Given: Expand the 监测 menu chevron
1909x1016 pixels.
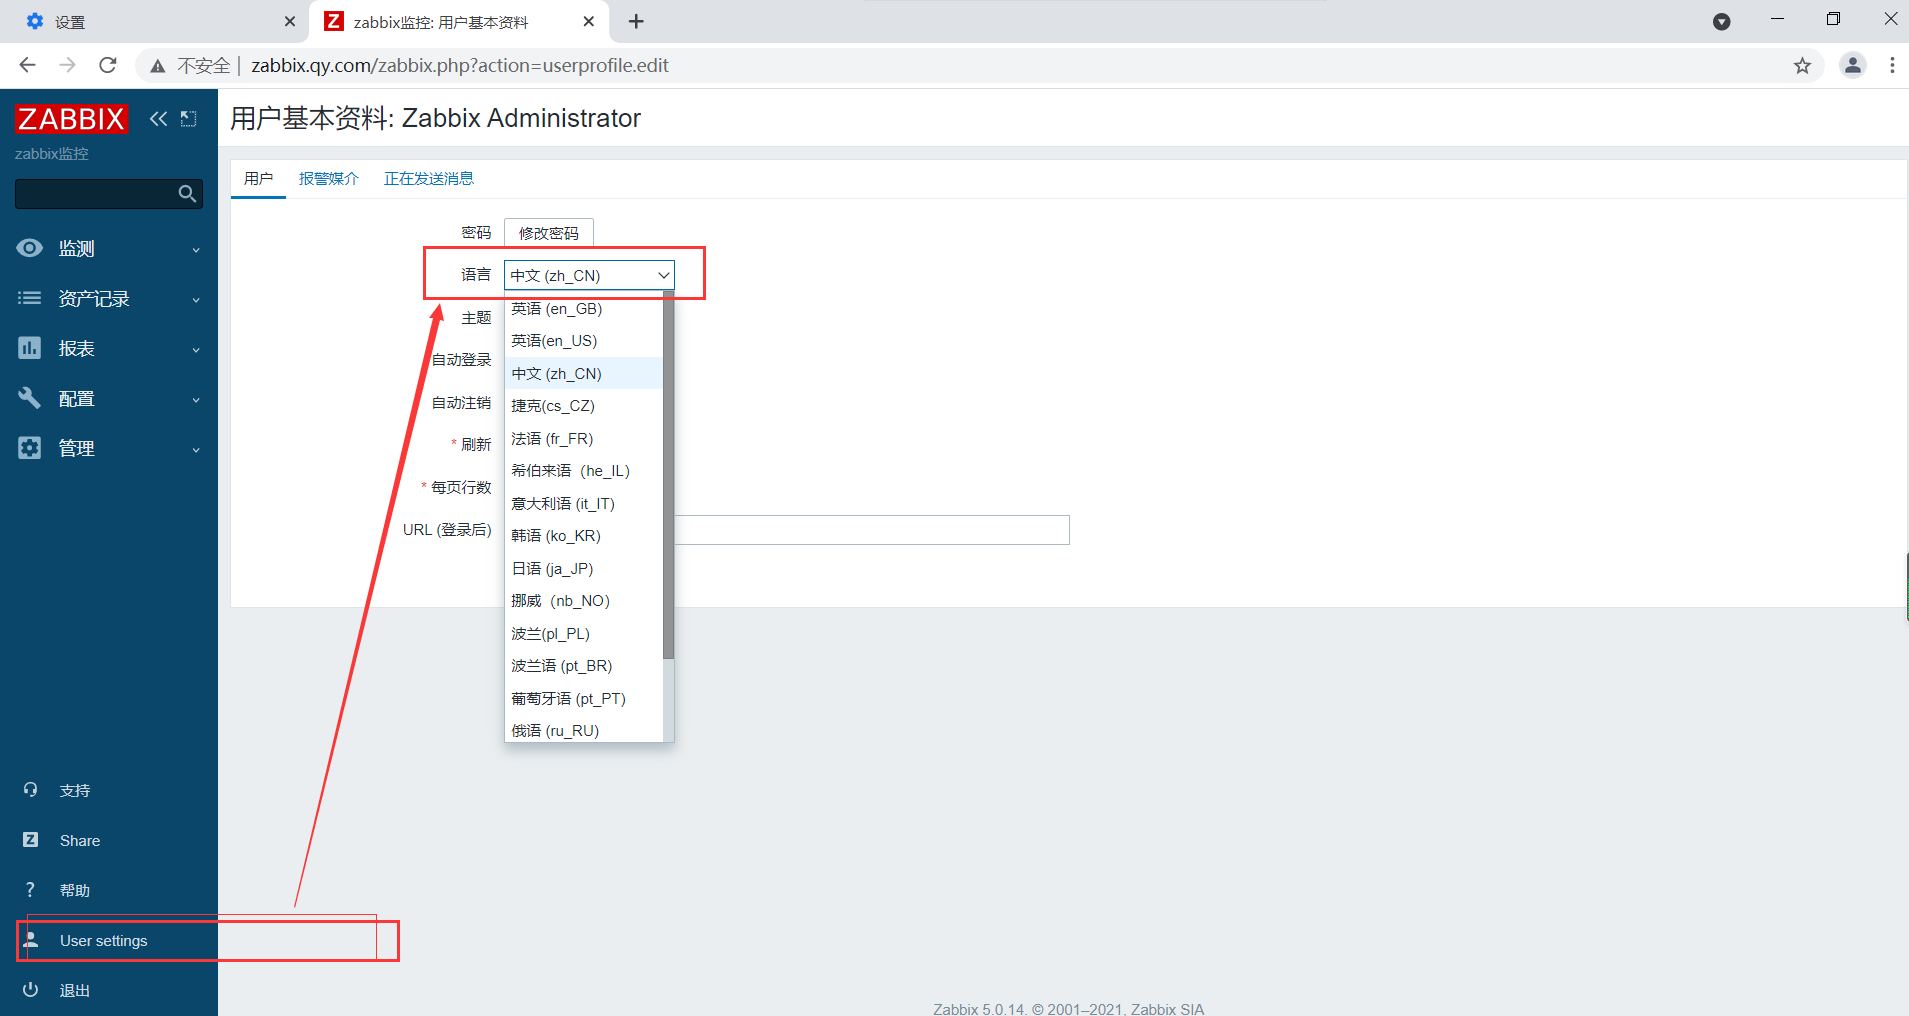Looking at the screenshot, I should click(x=196, y=250).
